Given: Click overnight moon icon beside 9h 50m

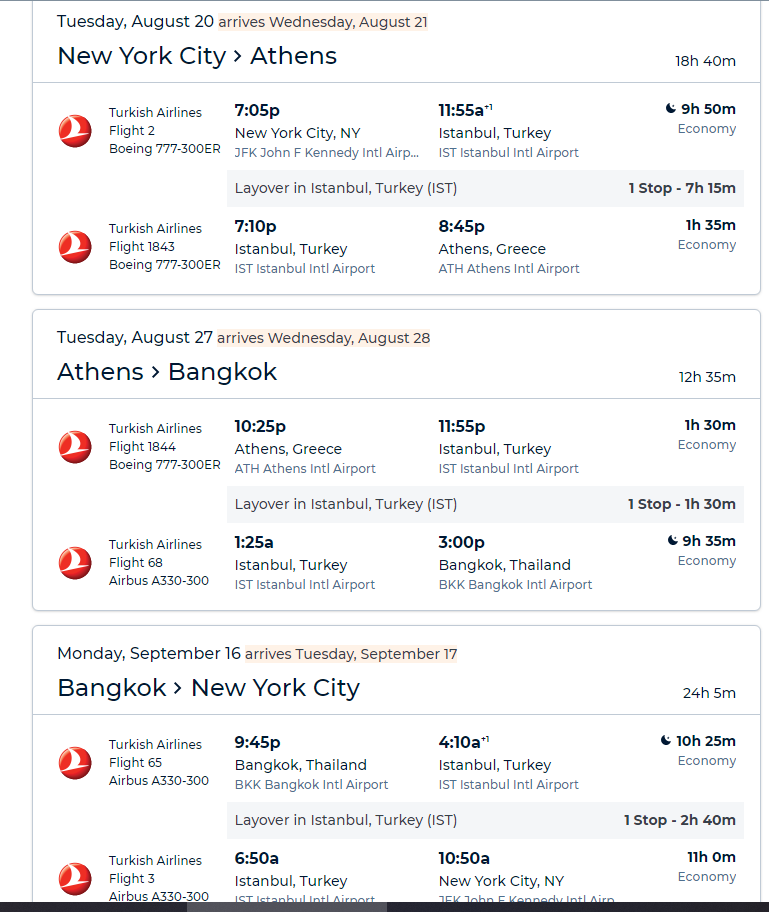Looking at the screenshot, I should click(x=671, y=108).
